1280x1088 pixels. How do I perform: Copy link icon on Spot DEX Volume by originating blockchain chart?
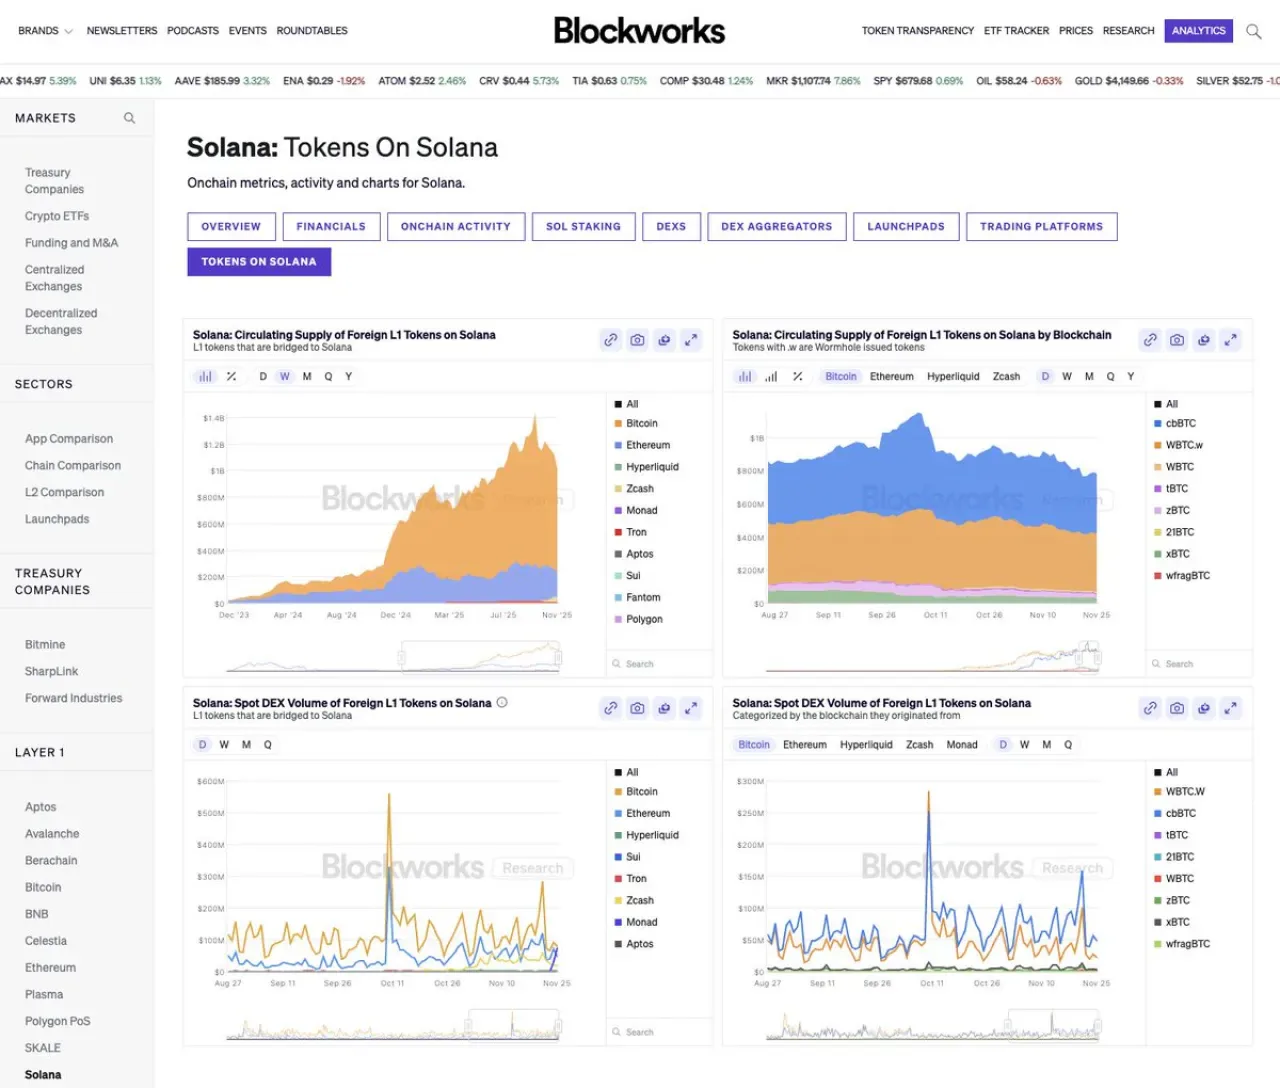click(1151, 708)
